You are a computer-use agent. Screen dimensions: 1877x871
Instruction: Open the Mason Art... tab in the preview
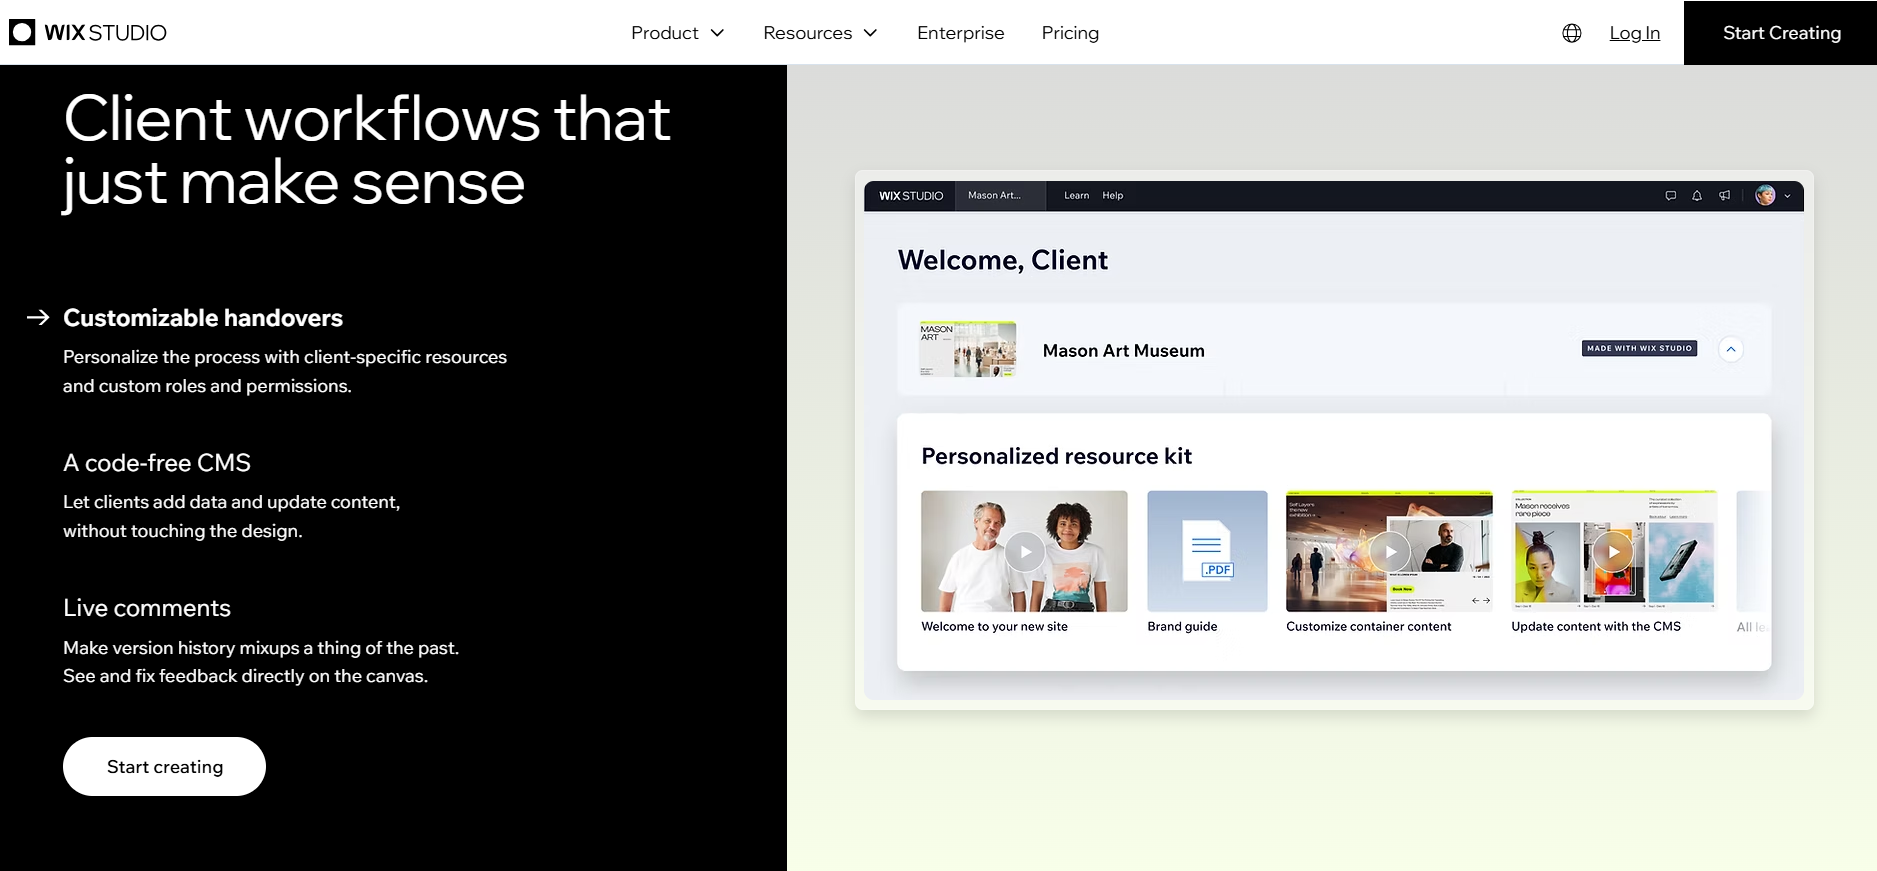(1000, 196)
